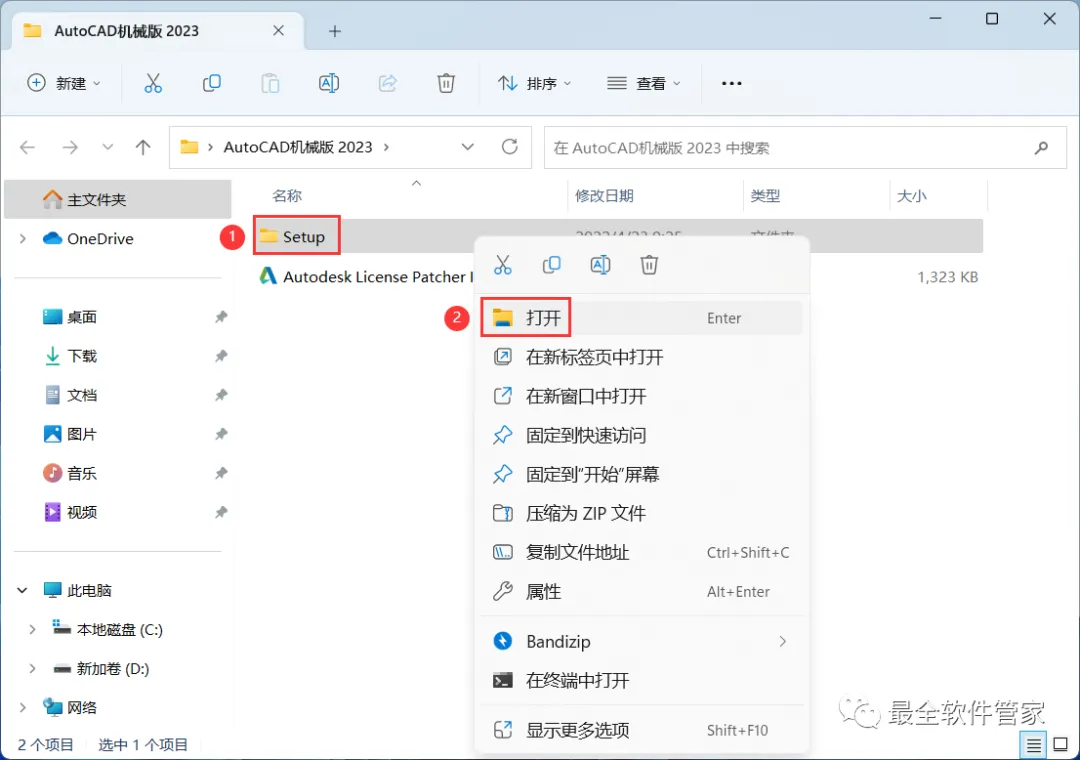
Task: Choose 在新标签页中打开
Action: pos(641,357)
